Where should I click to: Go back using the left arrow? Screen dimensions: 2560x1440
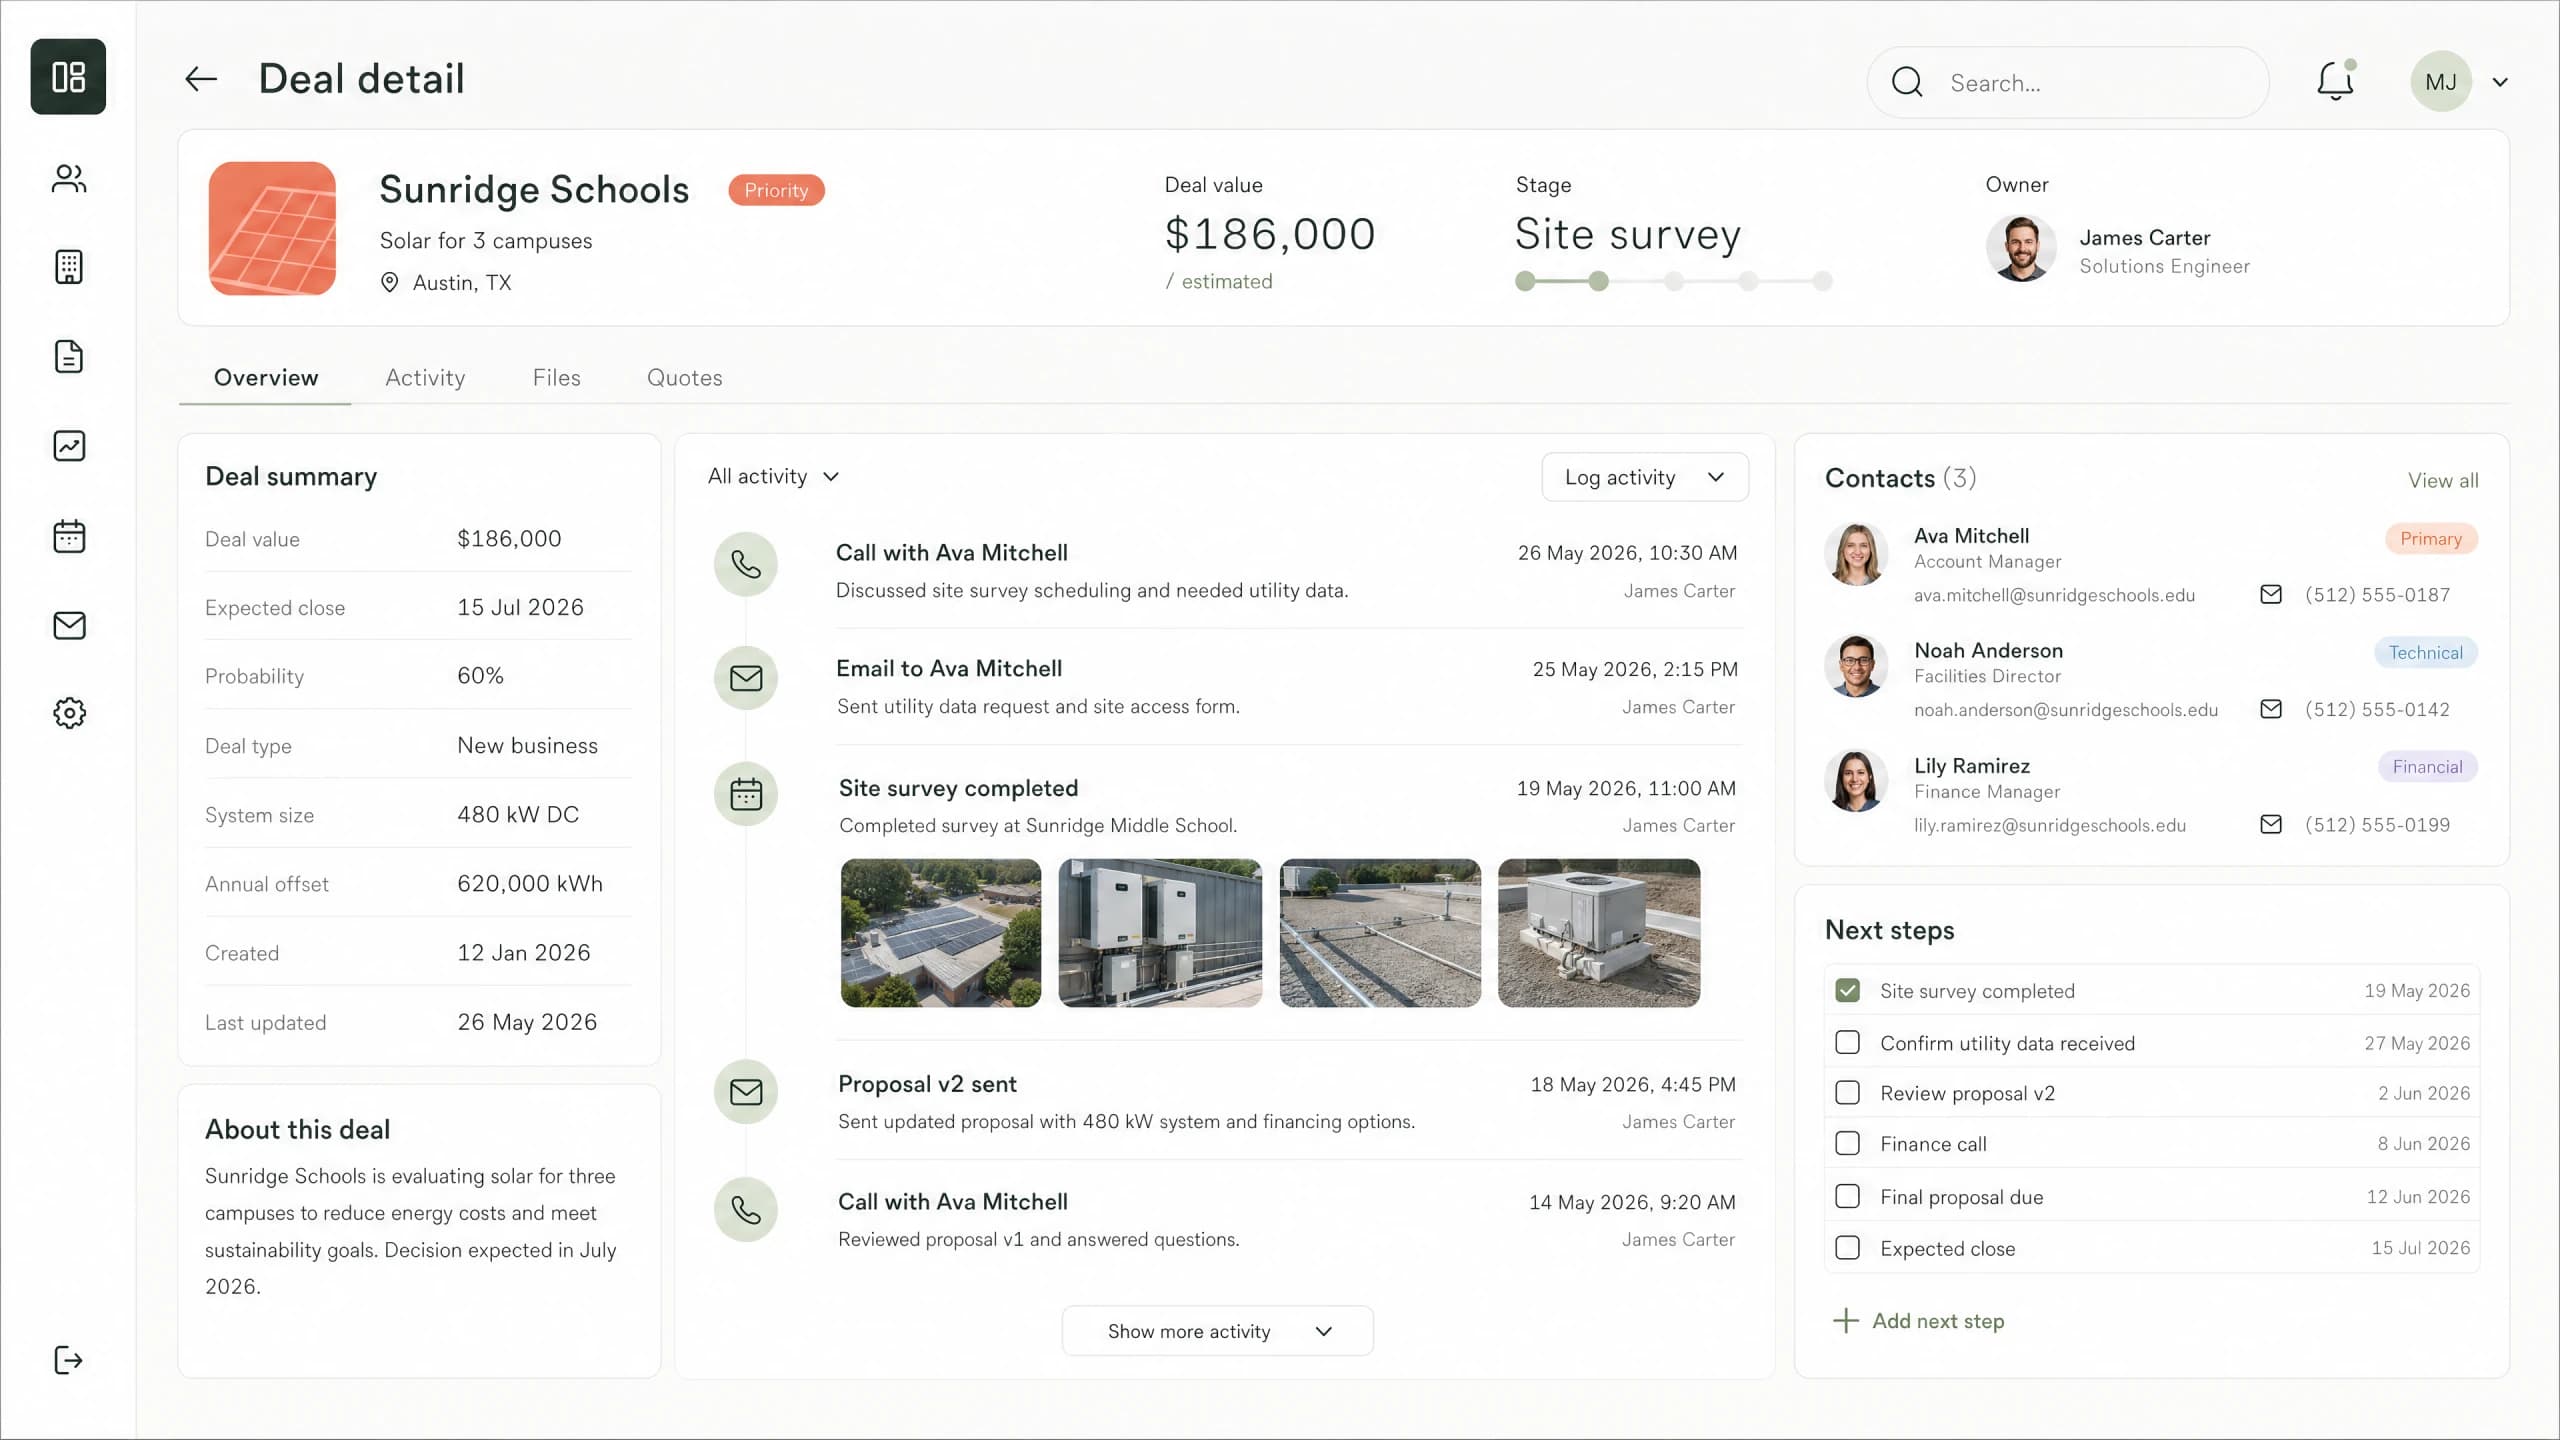tap(201, 79)
